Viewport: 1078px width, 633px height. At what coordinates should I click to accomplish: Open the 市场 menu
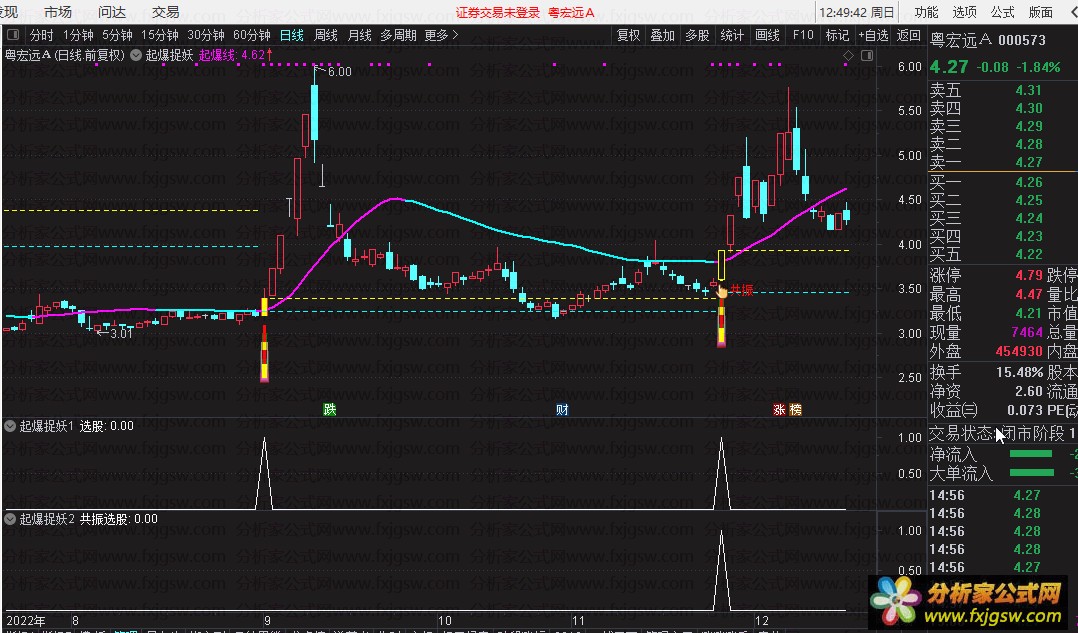(58, 12)
